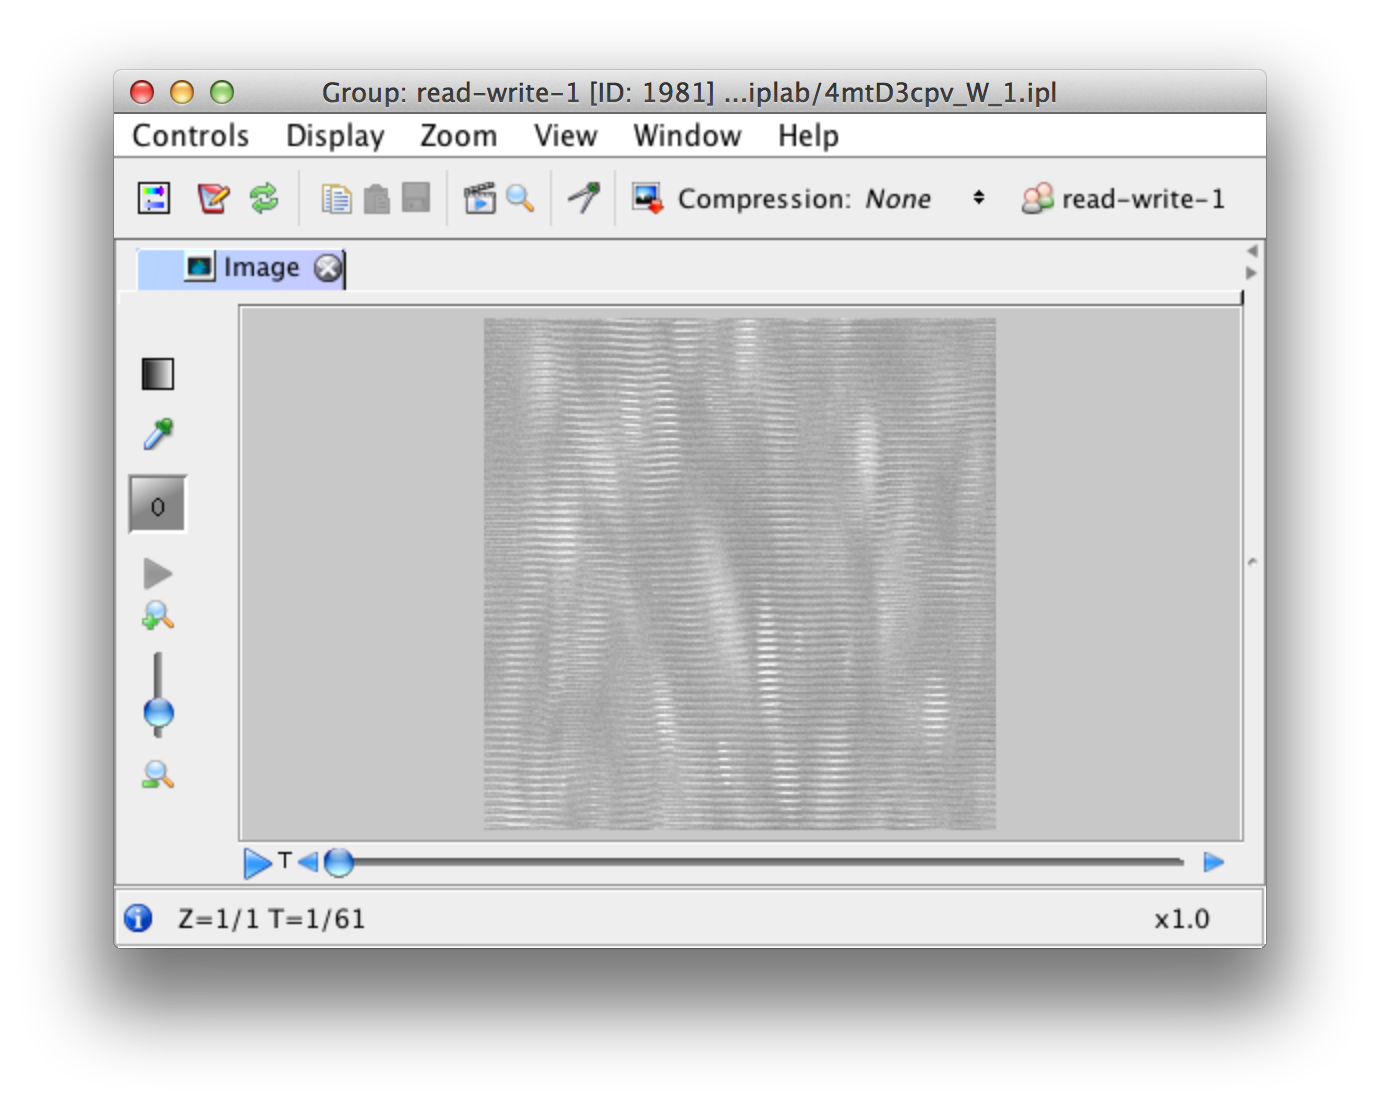Click the zoom in magnifier icon
Screen dimensions: 1380x1106
[x=158, y=615]
